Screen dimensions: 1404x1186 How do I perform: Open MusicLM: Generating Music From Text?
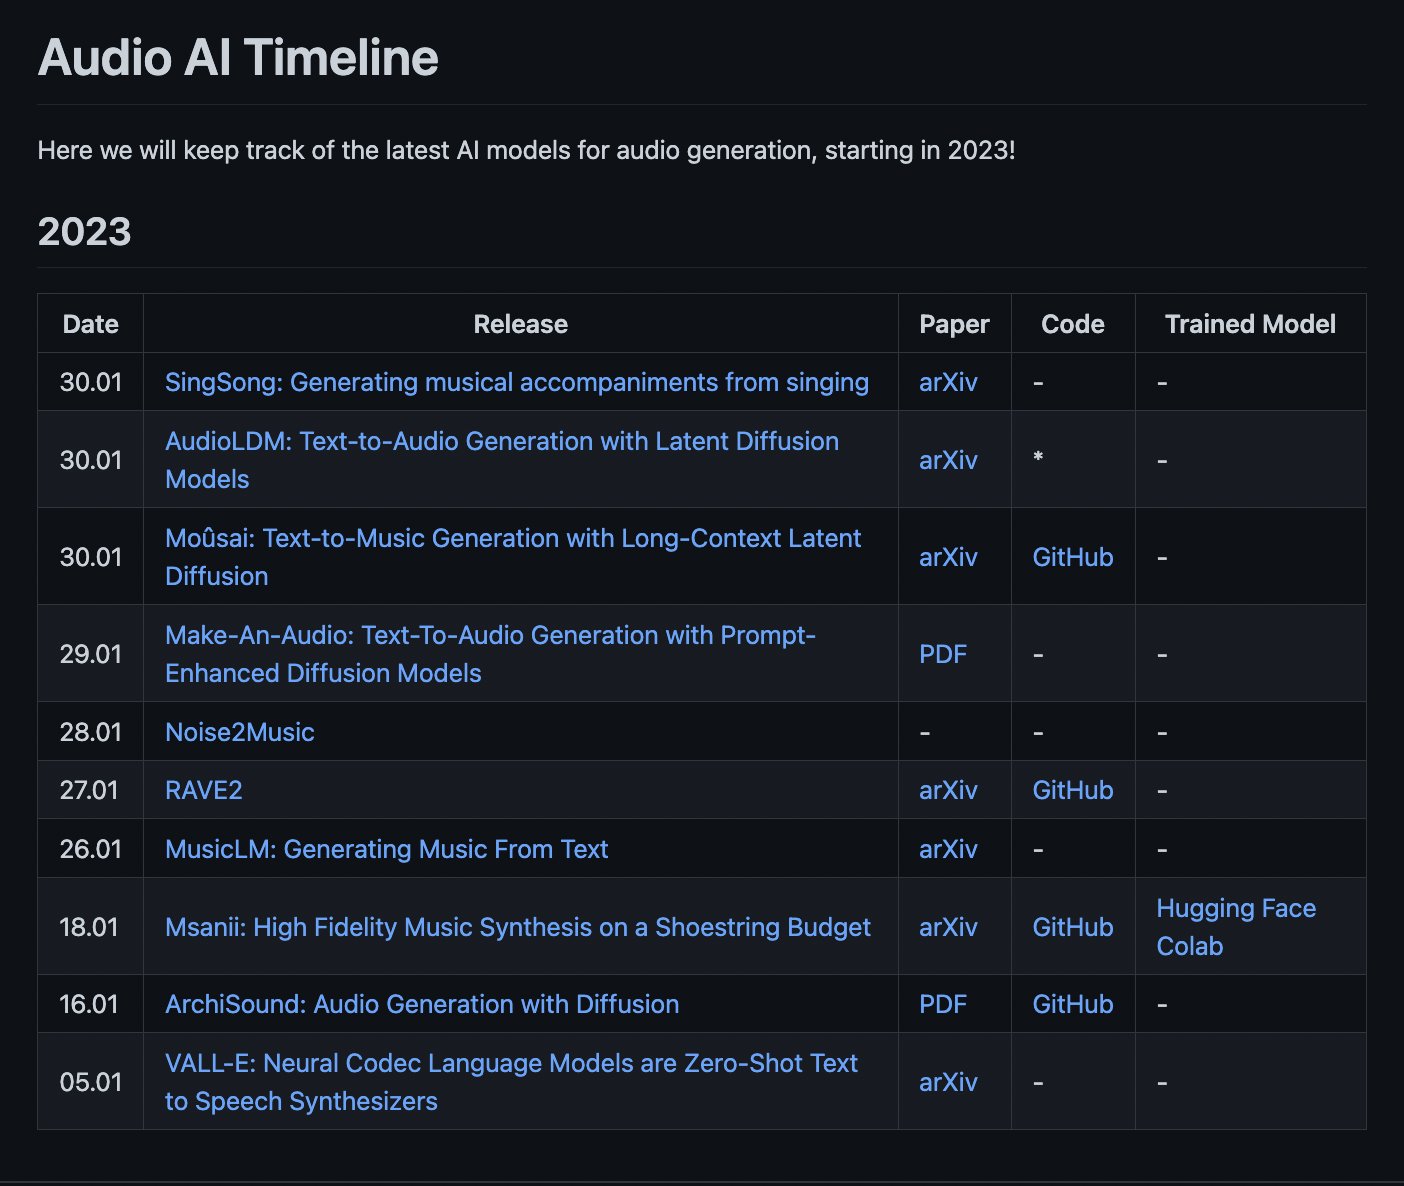(x=386, y=848)
